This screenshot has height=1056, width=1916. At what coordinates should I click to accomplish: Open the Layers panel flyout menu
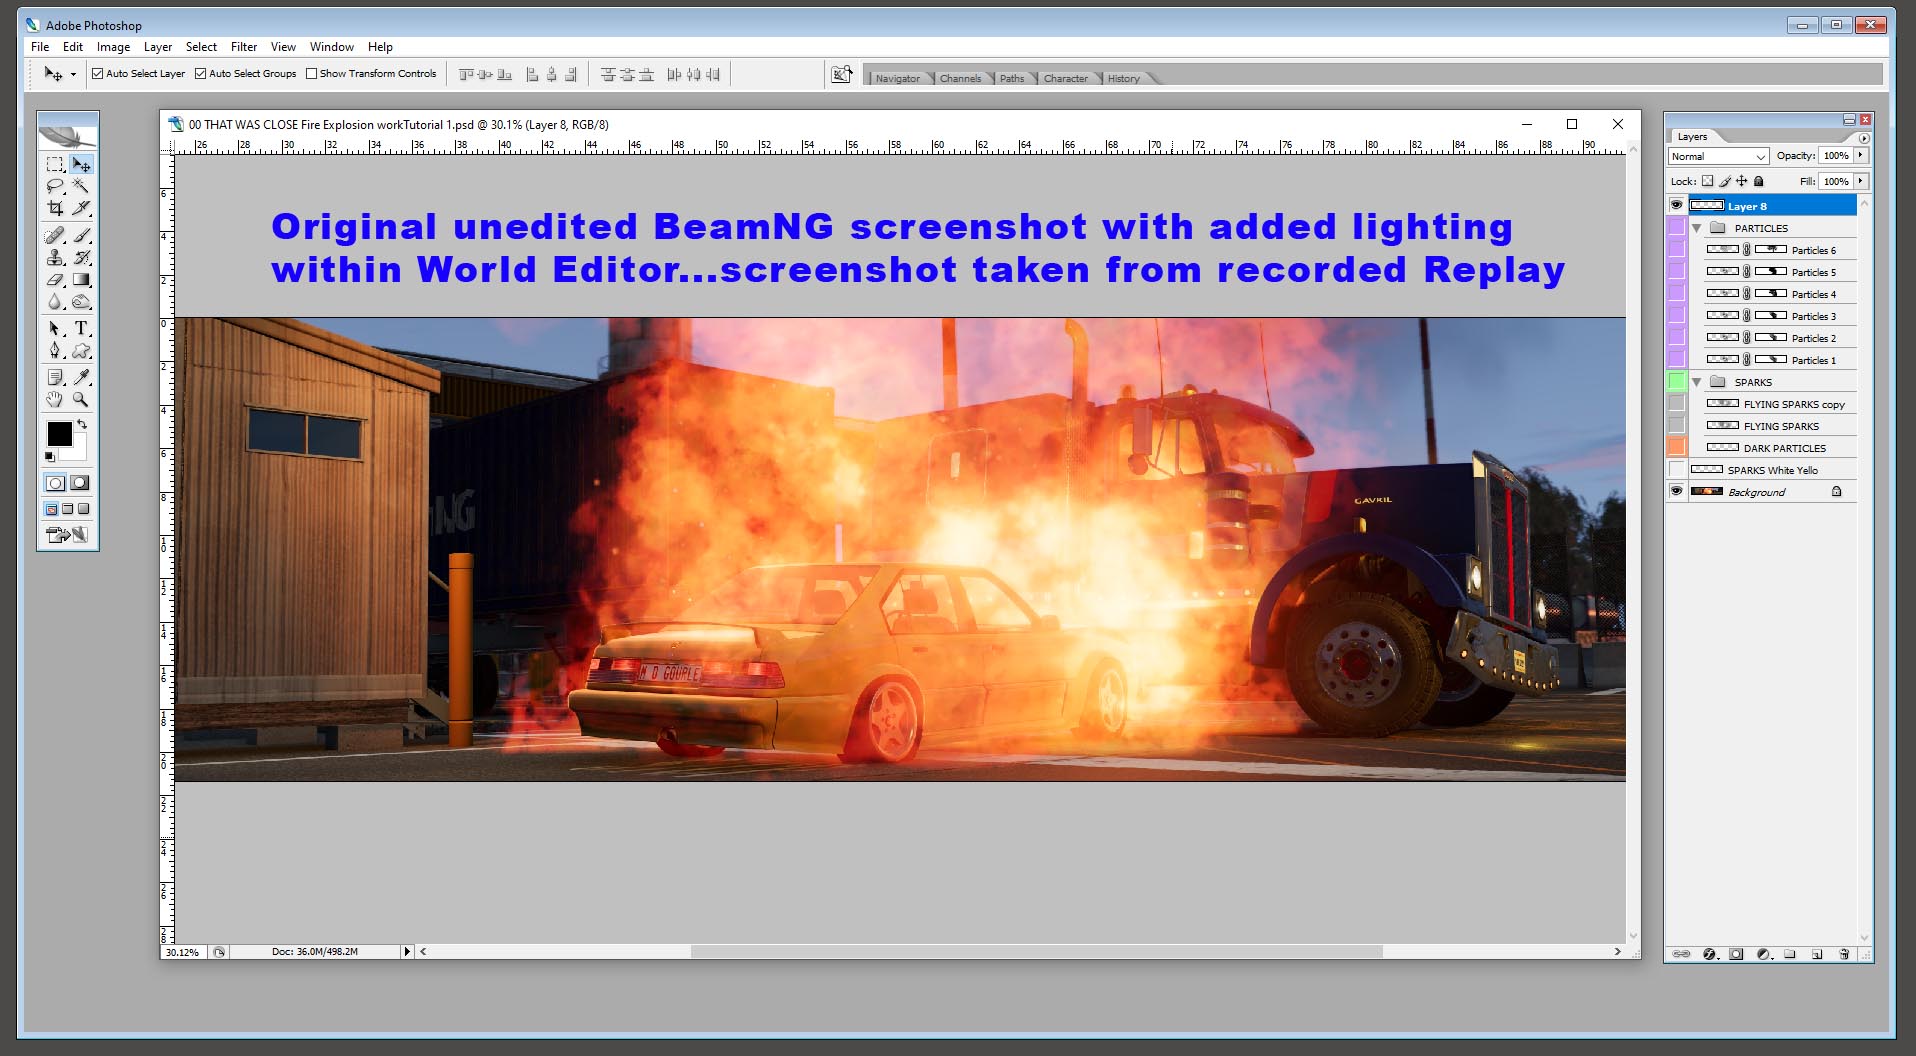[1863, 138]
